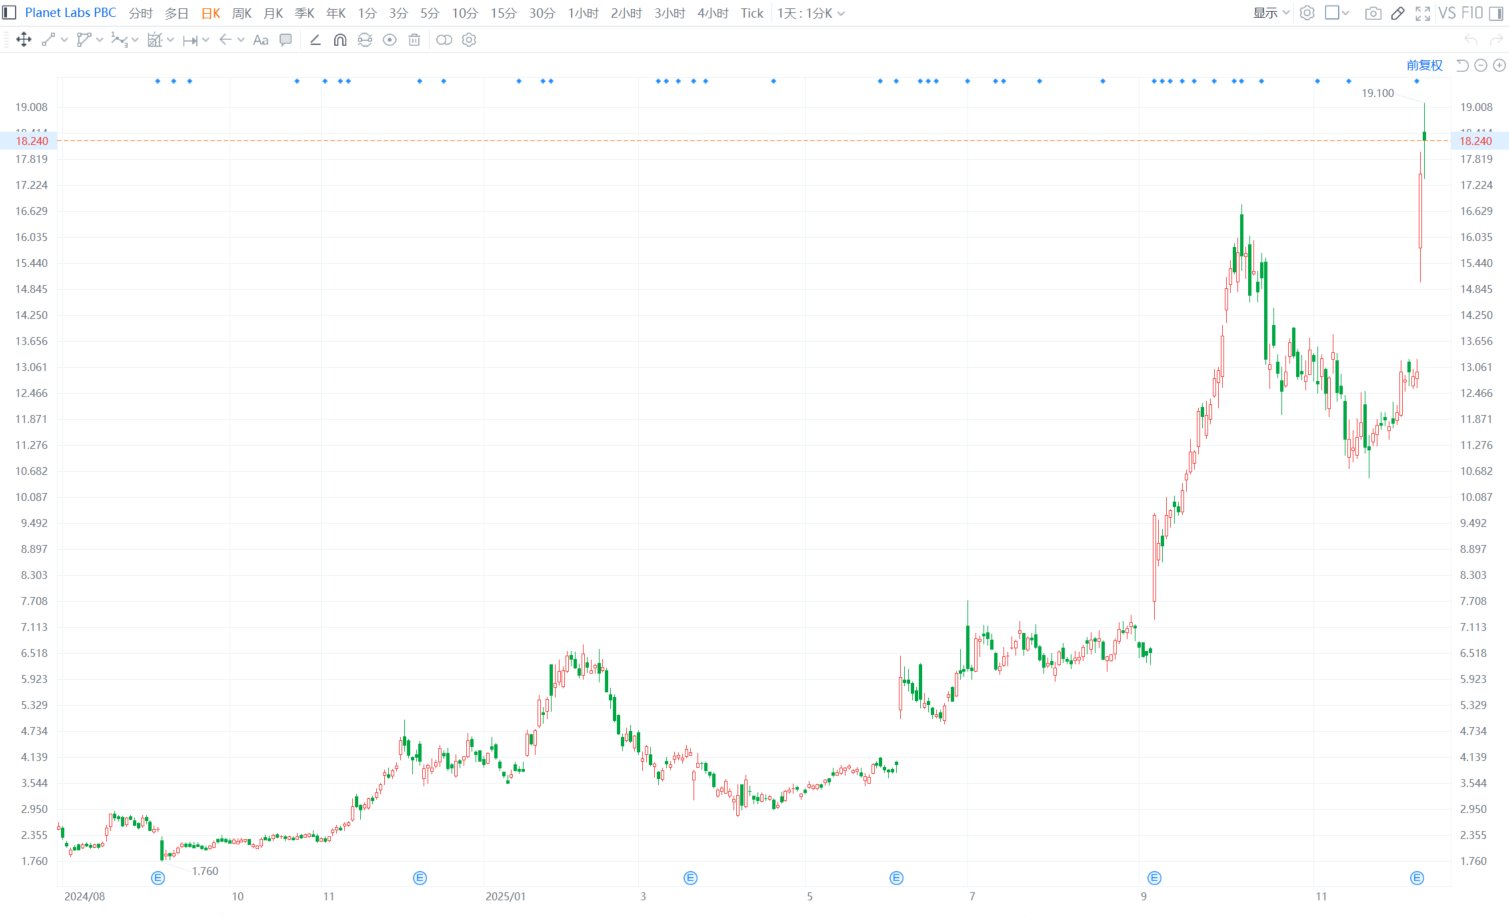
Task: Expand the polyline tool dropdown arrow
Action: coord(100,40)
